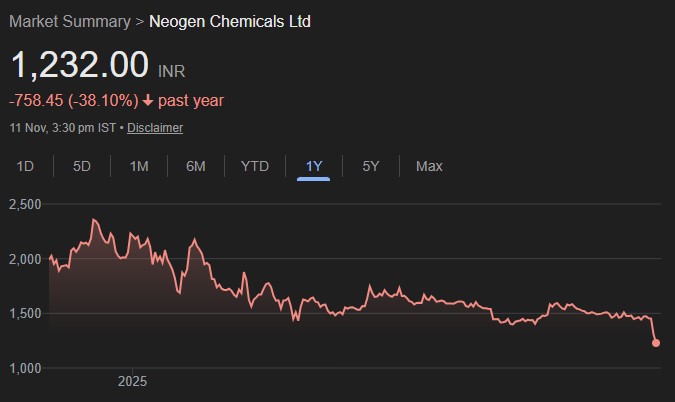675x402 pixels.
Task: Switch to the 1D range tab
Action: click(x=26, y=166)
